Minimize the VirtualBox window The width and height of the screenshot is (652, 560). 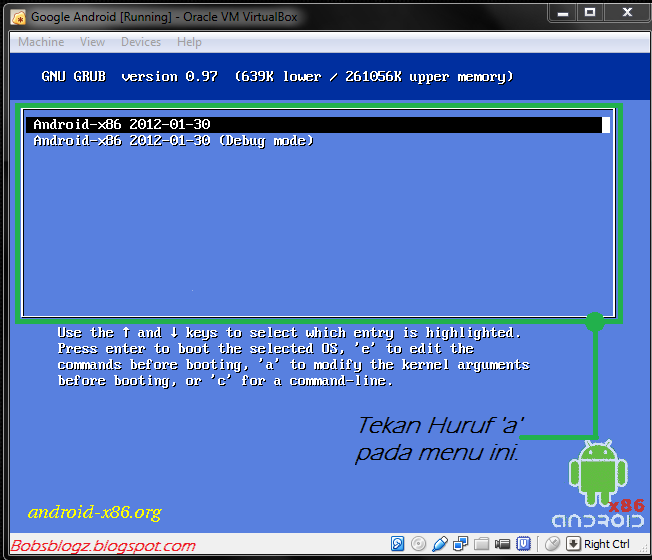[x=563, y=13]
